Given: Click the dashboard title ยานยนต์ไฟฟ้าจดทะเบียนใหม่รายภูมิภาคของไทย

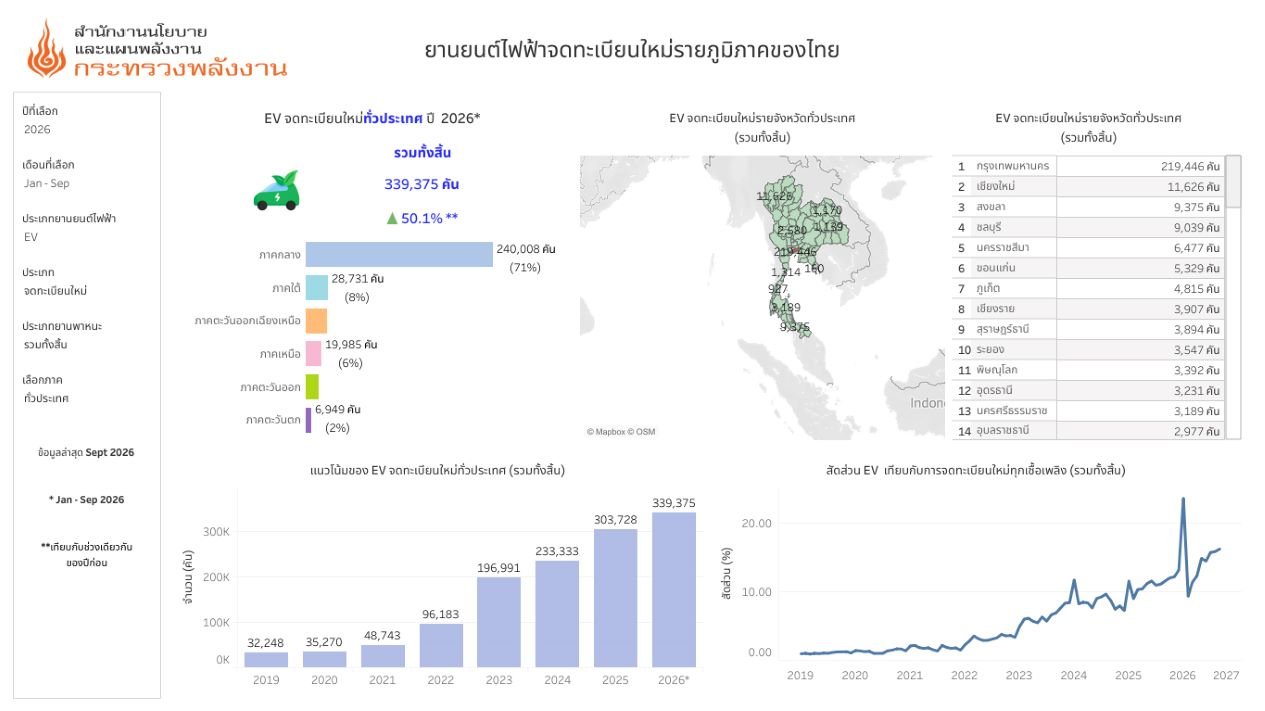Looking at the screenshot, I should pyautogui.click(x=632, y=50).
